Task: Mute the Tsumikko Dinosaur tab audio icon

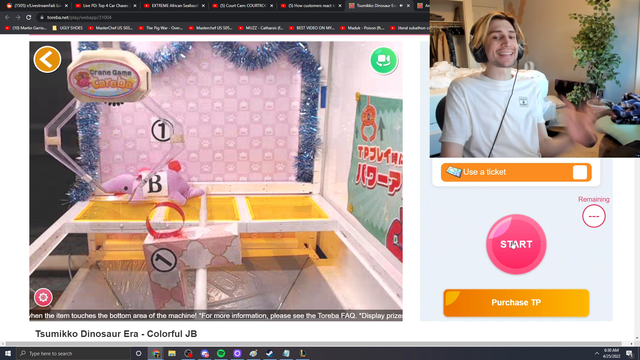Action: tap(401, 6)
